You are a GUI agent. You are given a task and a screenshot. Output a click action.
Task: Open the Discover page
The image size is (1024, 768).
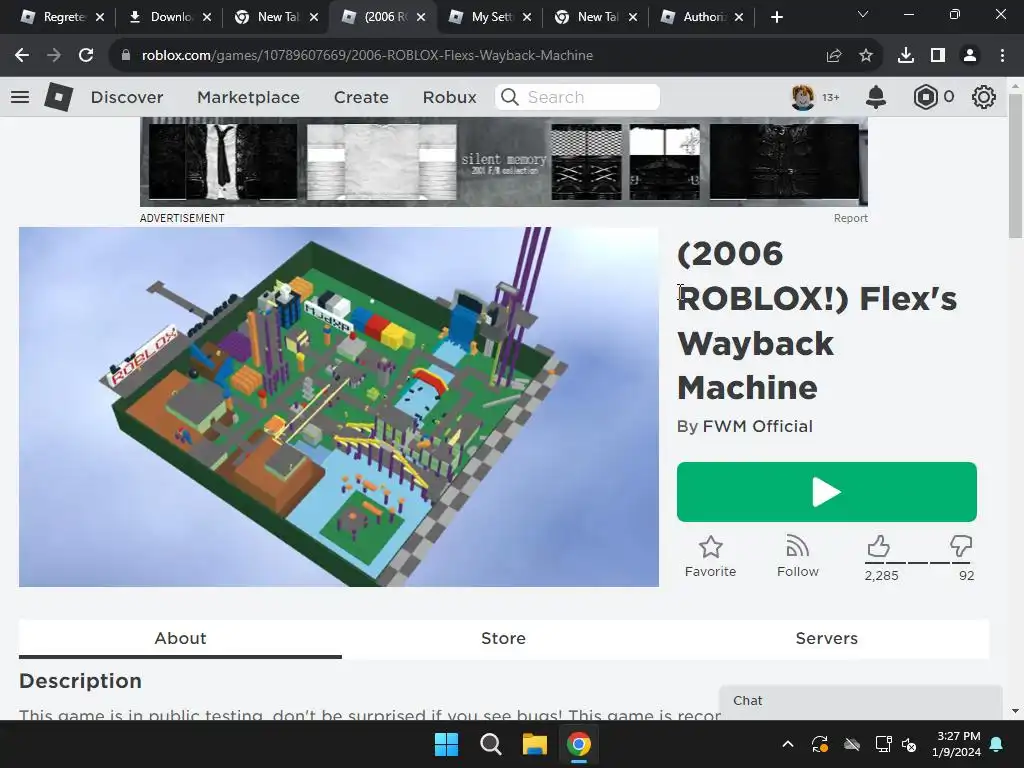click(x=127, y=97)
